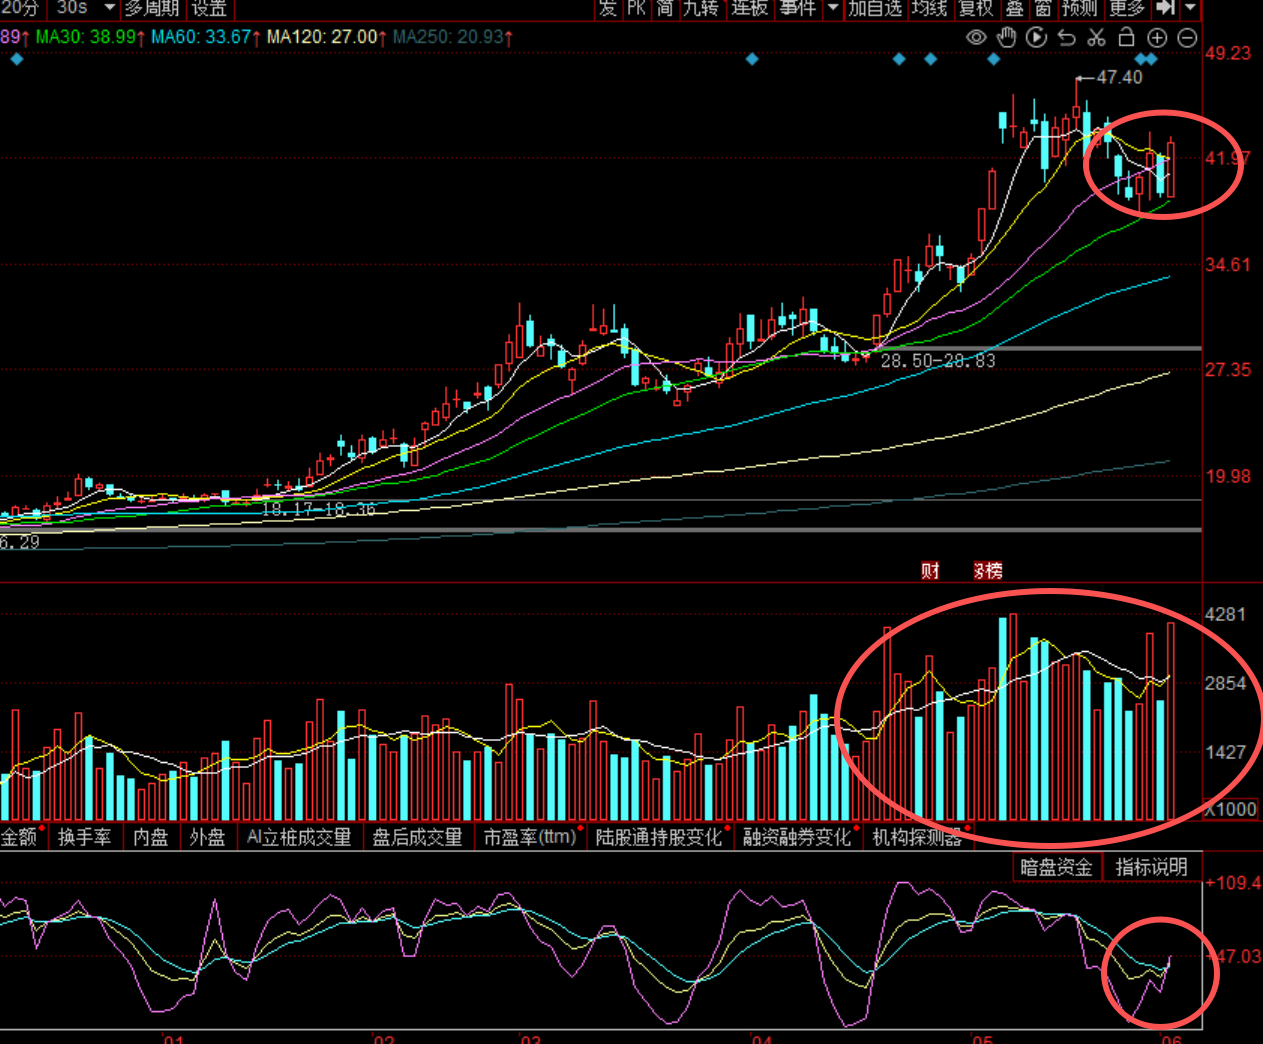
Task: Expand the dropdown arrow after 事件
Action: pos(833,8)
